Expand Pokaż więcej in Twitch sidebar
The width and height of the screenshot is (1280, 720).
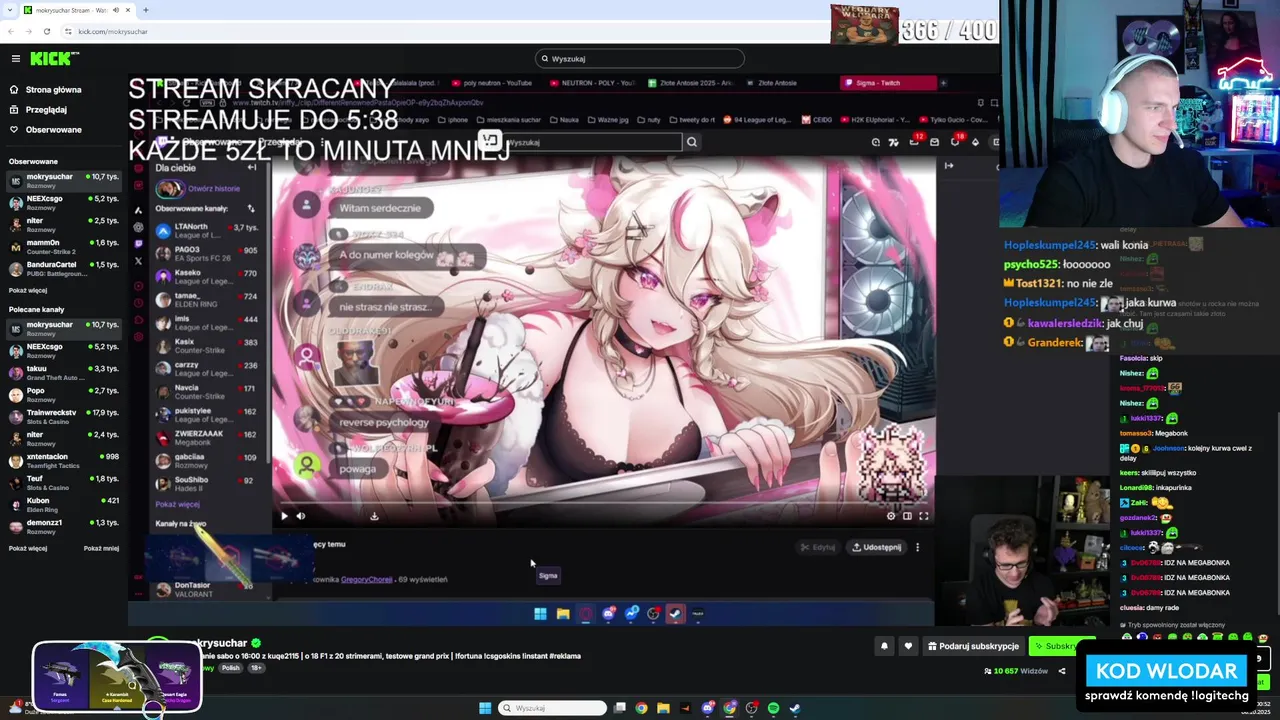(177, 505)
